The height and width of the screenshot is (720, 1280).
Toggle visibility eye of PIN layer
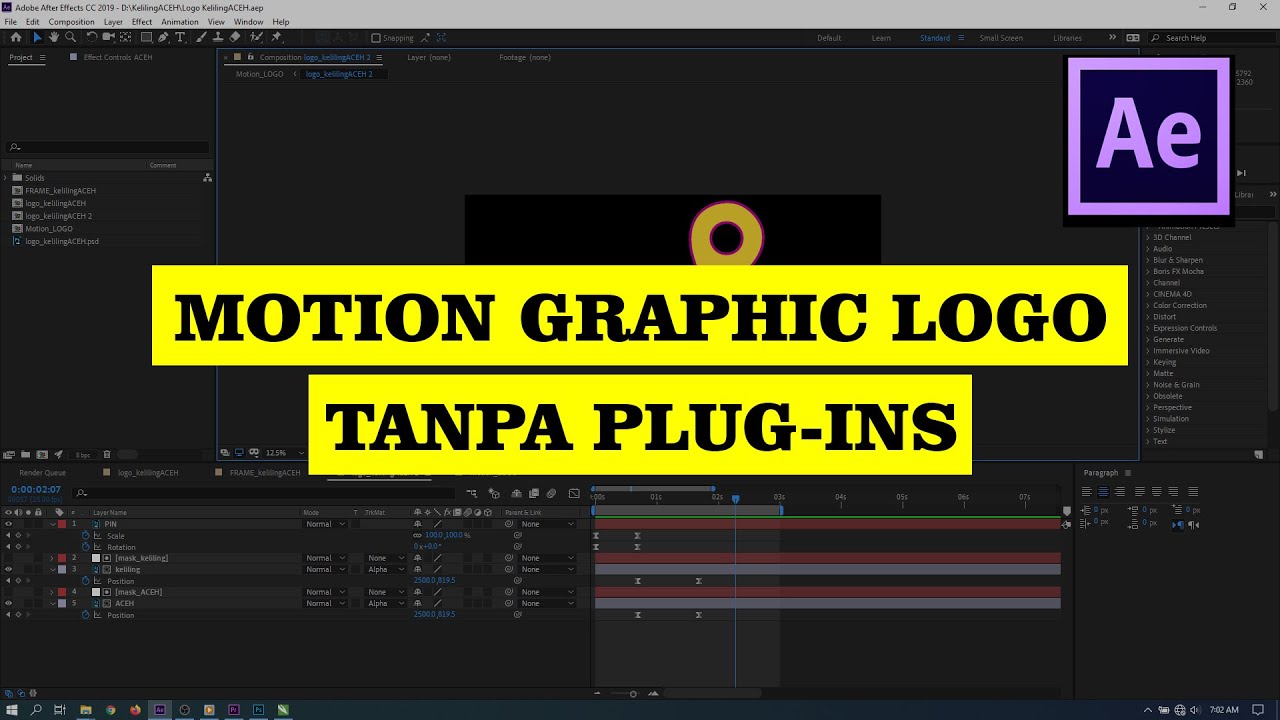tap(8, 524)
